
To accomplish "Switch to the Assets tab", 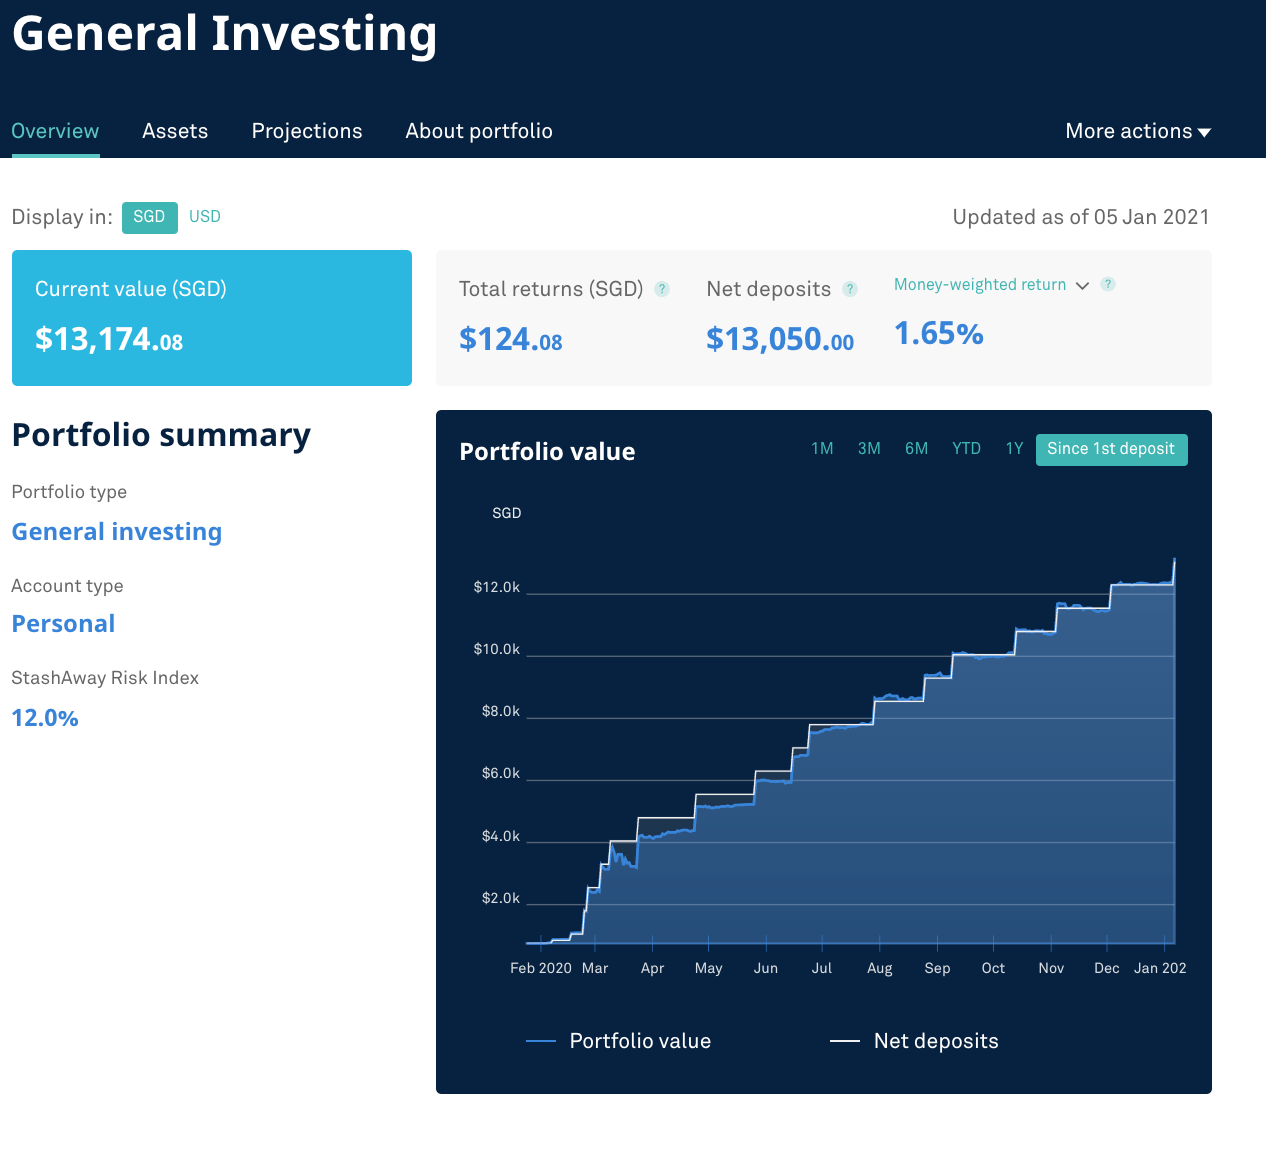I will 175,131.
